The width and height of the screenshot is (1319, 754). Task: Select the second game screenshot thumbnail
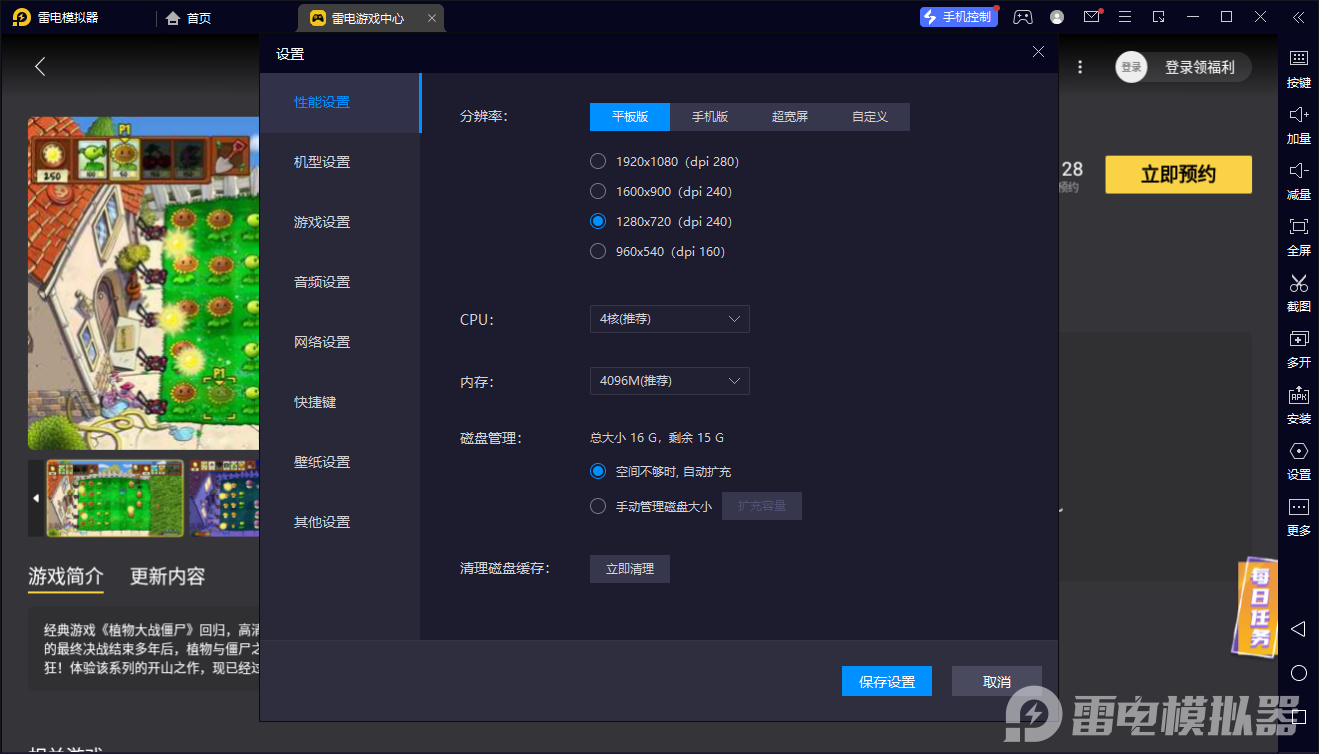[x=223, y=498]
